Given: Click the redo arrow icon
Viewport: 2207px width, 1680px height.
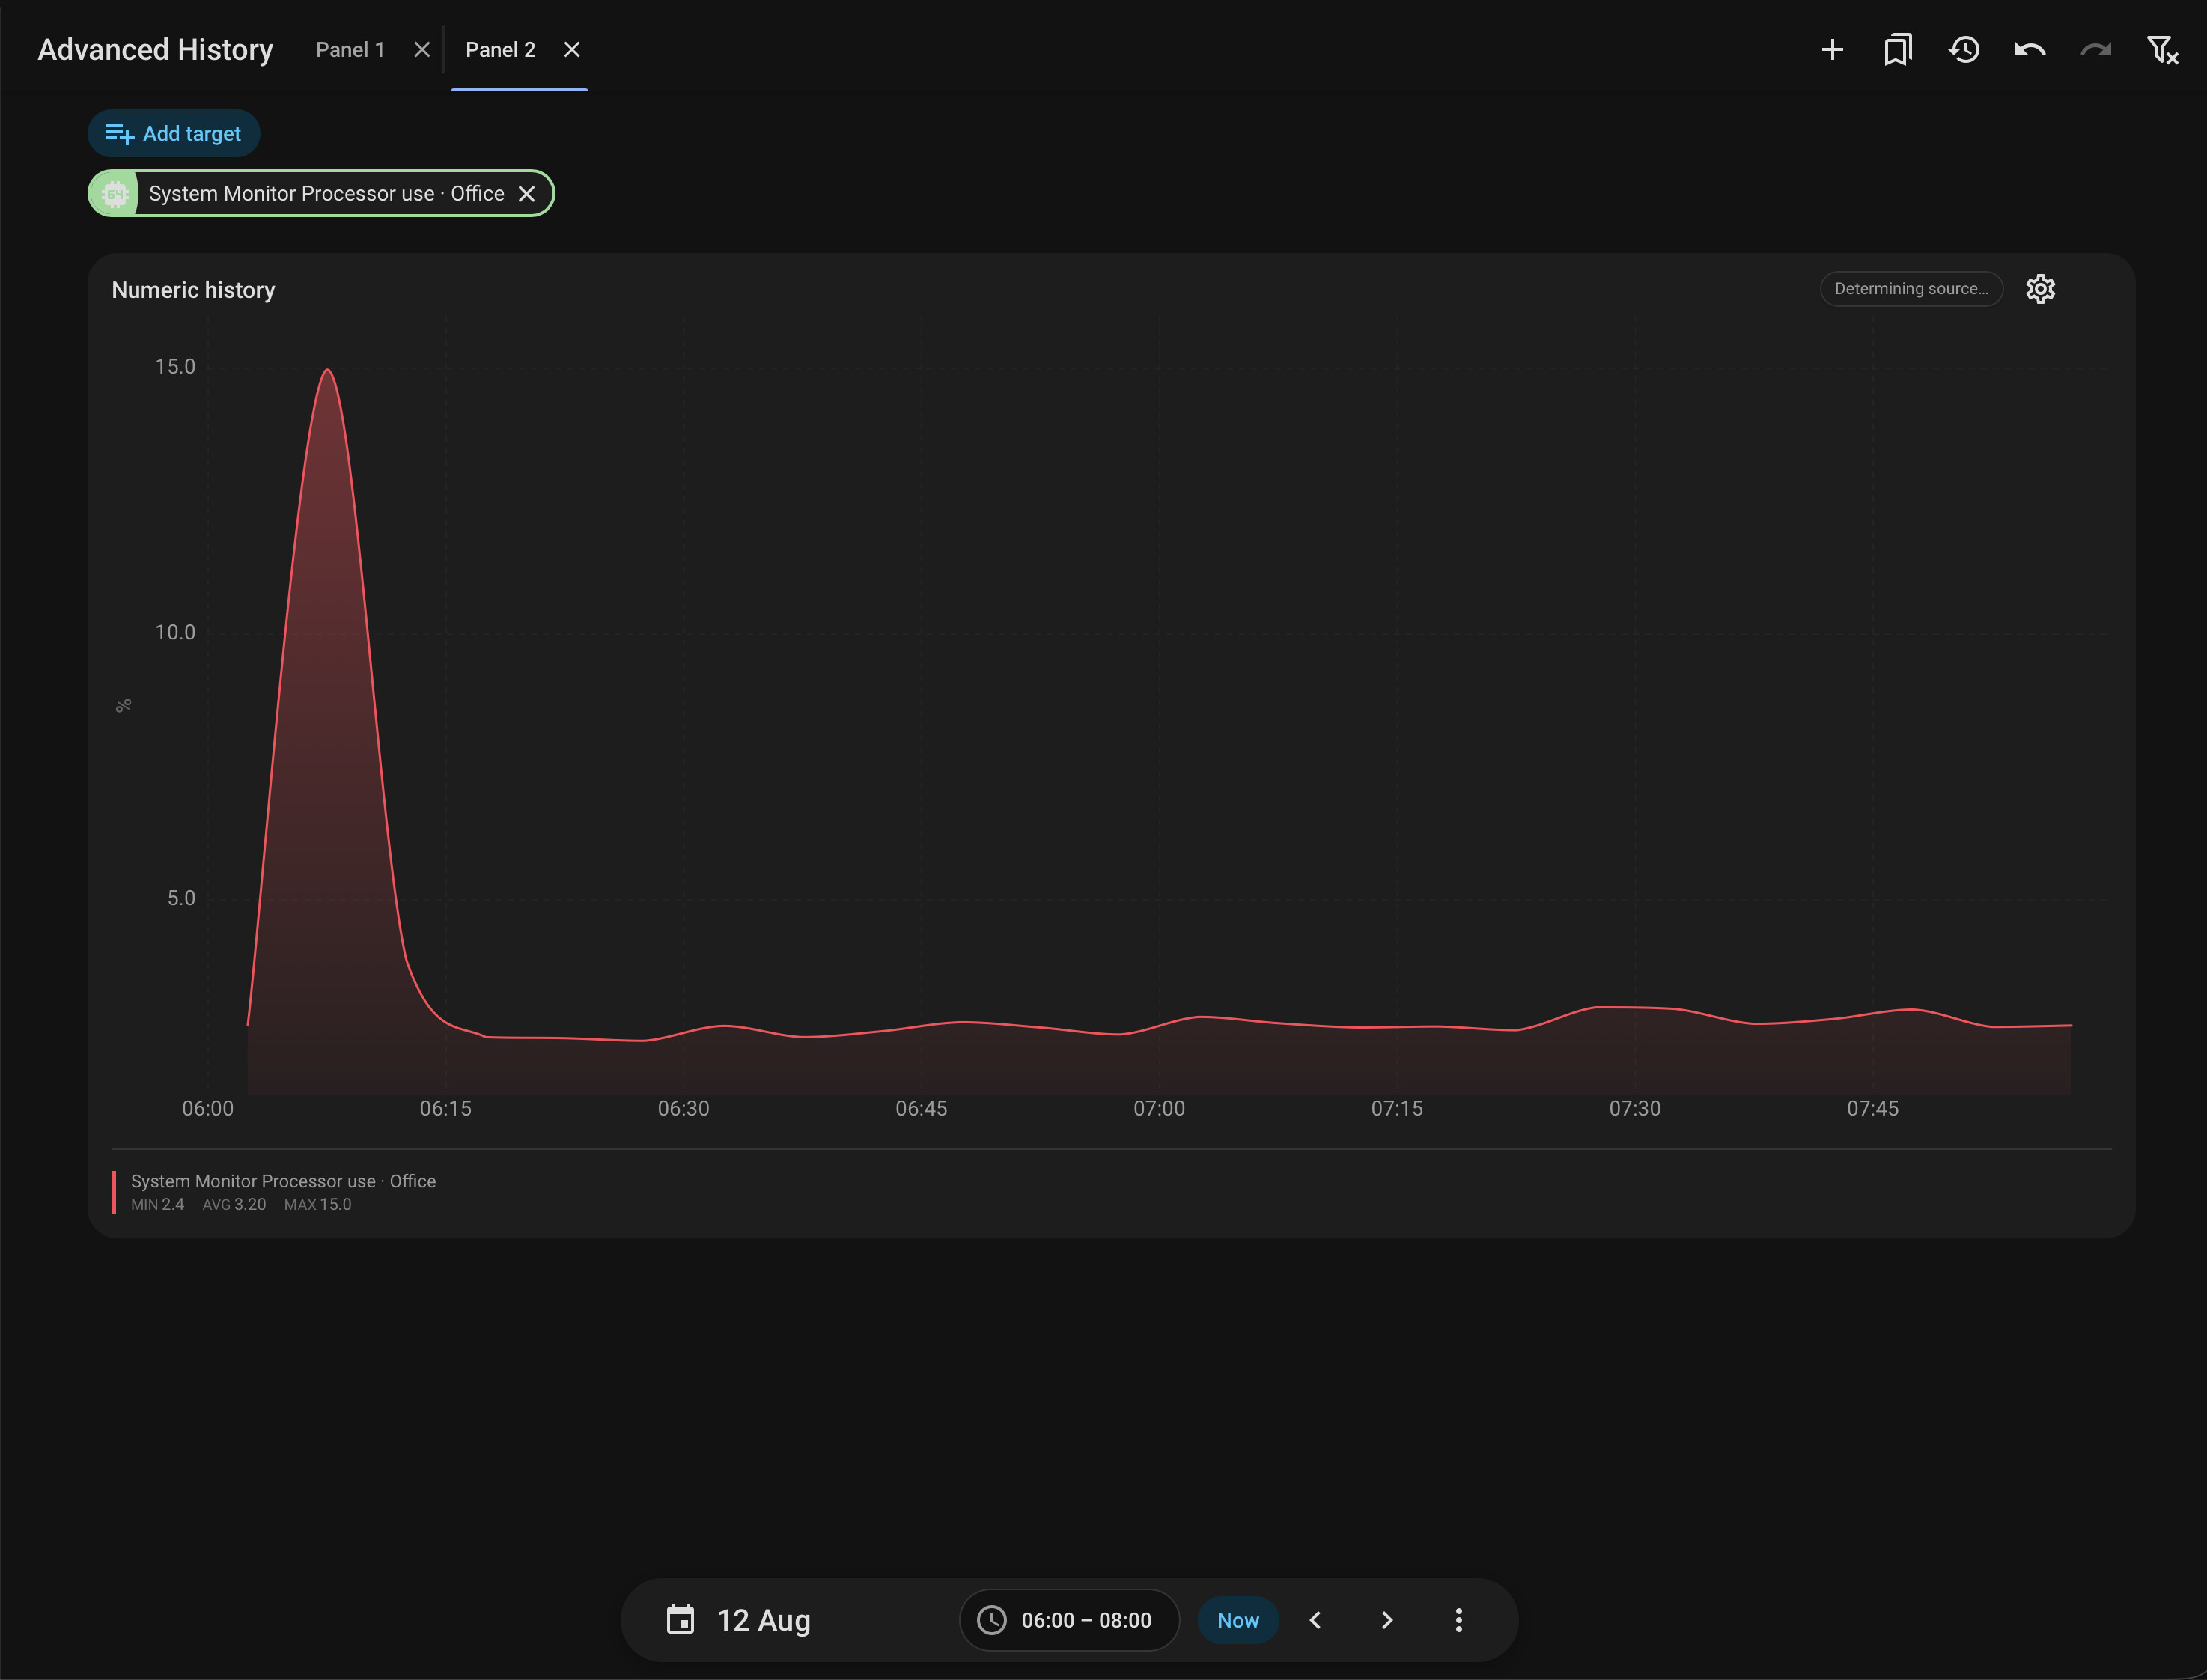Looking at the screenshot, I should coord(2096,50).
